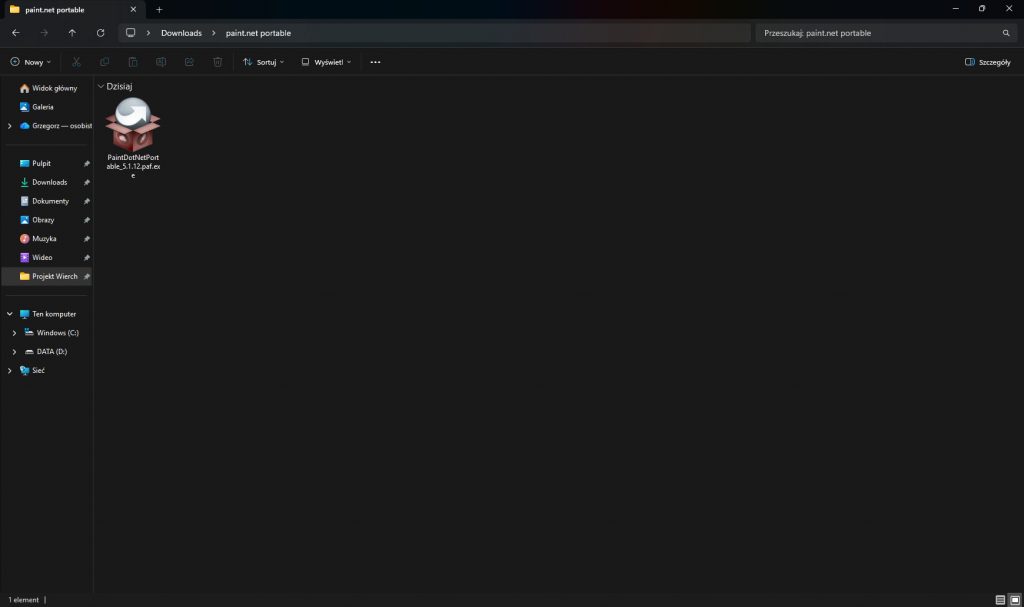The height and width of the screenshot is (607, 1024).
Task: Open Projekt Wierch folder in sidebar
Action: [x=54, y=276]
